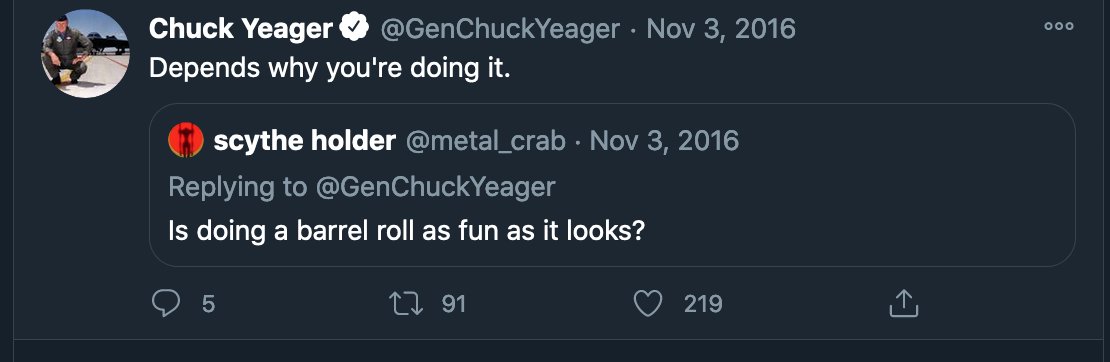The height and width of the screenshot is (362, 1110).
Task: Open the Chuck Yeager display name
Action: coord(241,29)
